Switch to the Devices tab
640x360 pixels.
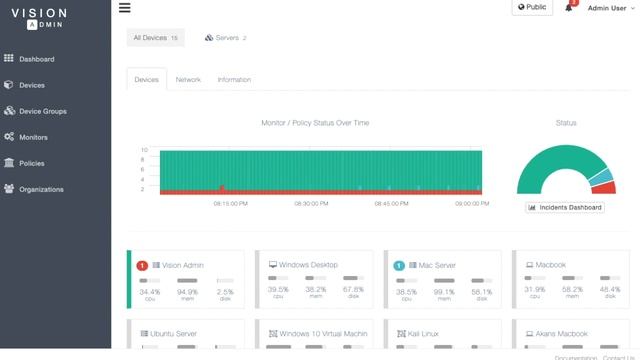click(147, 80)
